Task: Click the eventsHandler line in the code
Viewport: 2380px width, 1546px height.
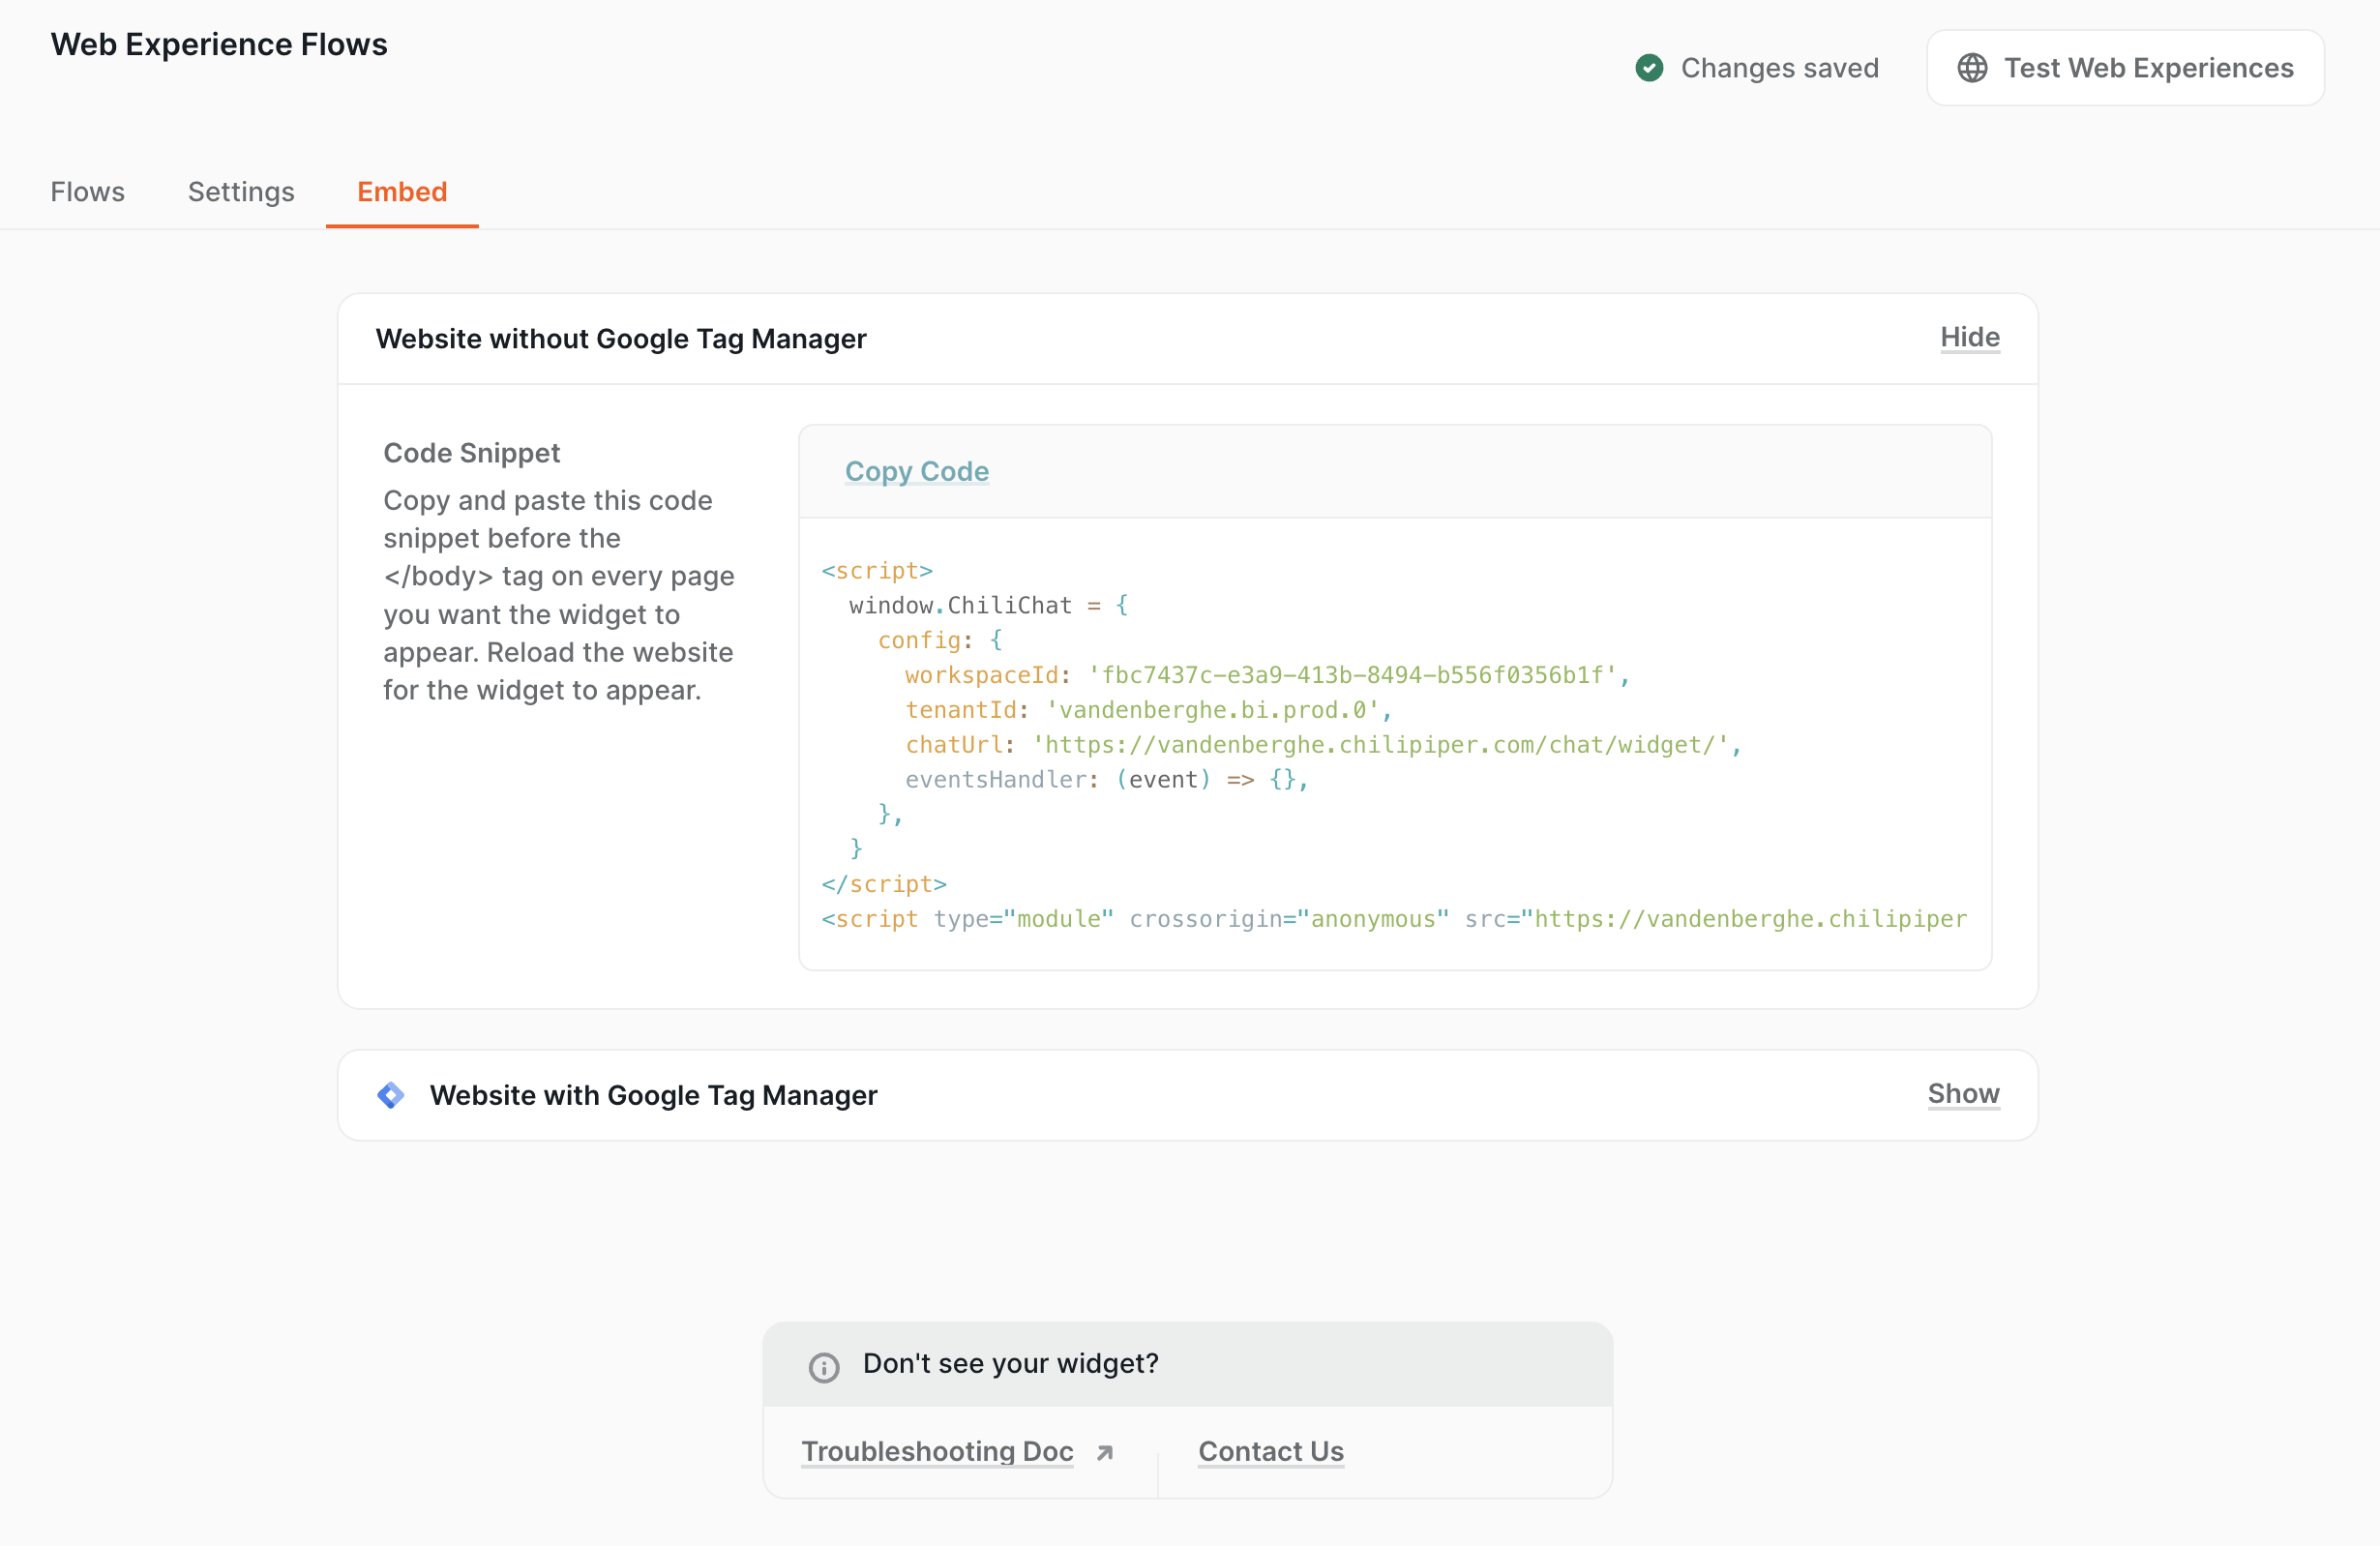Action: 1106,780
